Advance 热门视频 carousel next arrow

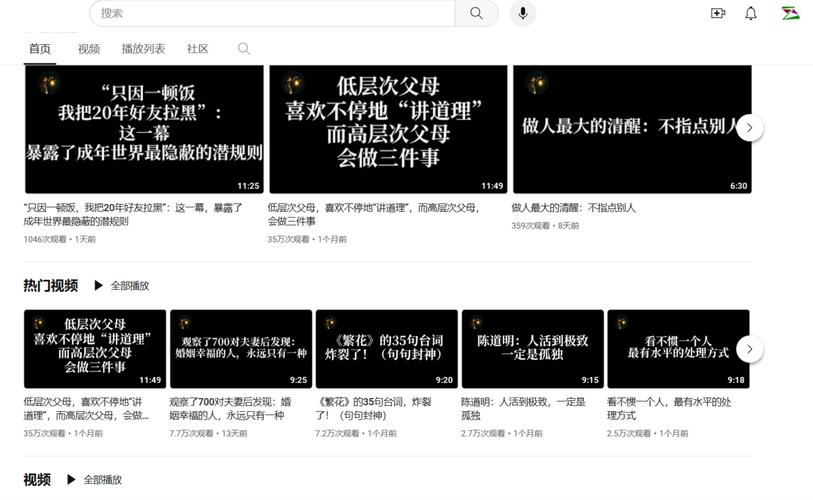(x=749, y=349)
